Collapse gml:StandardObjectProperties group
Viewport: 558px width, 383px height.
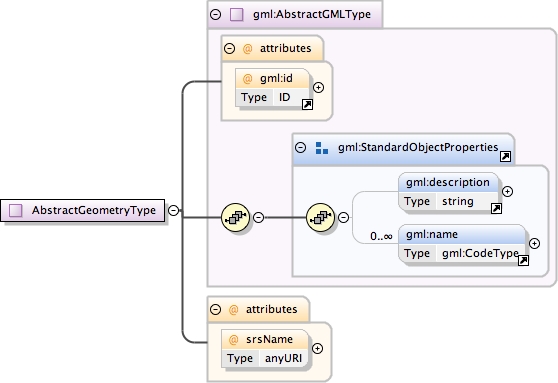301,147
